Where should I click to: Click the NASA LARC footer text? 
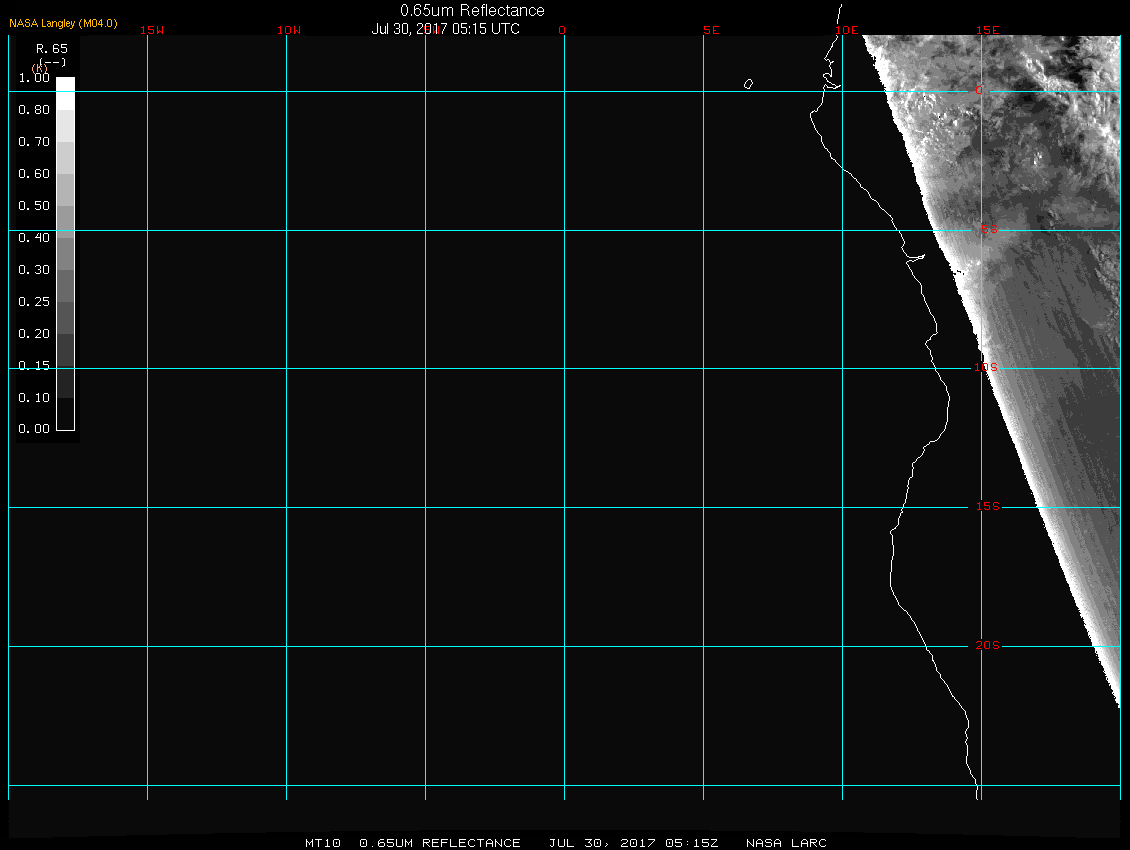pos(787,843)
